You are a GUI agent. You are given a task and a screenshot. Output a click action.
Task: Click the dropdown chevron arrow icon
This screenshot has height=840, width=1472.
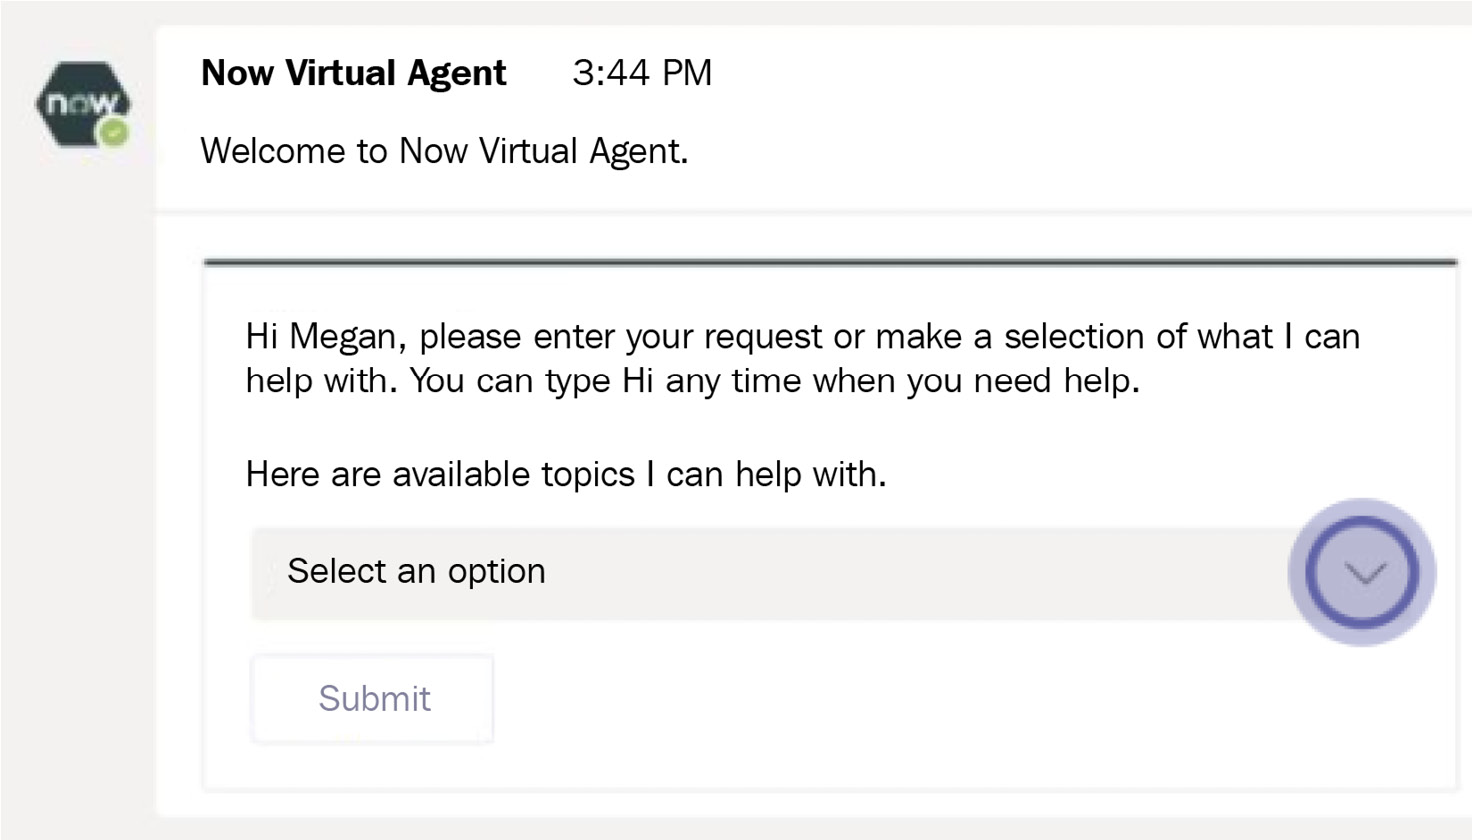[x=1363, y=572]
